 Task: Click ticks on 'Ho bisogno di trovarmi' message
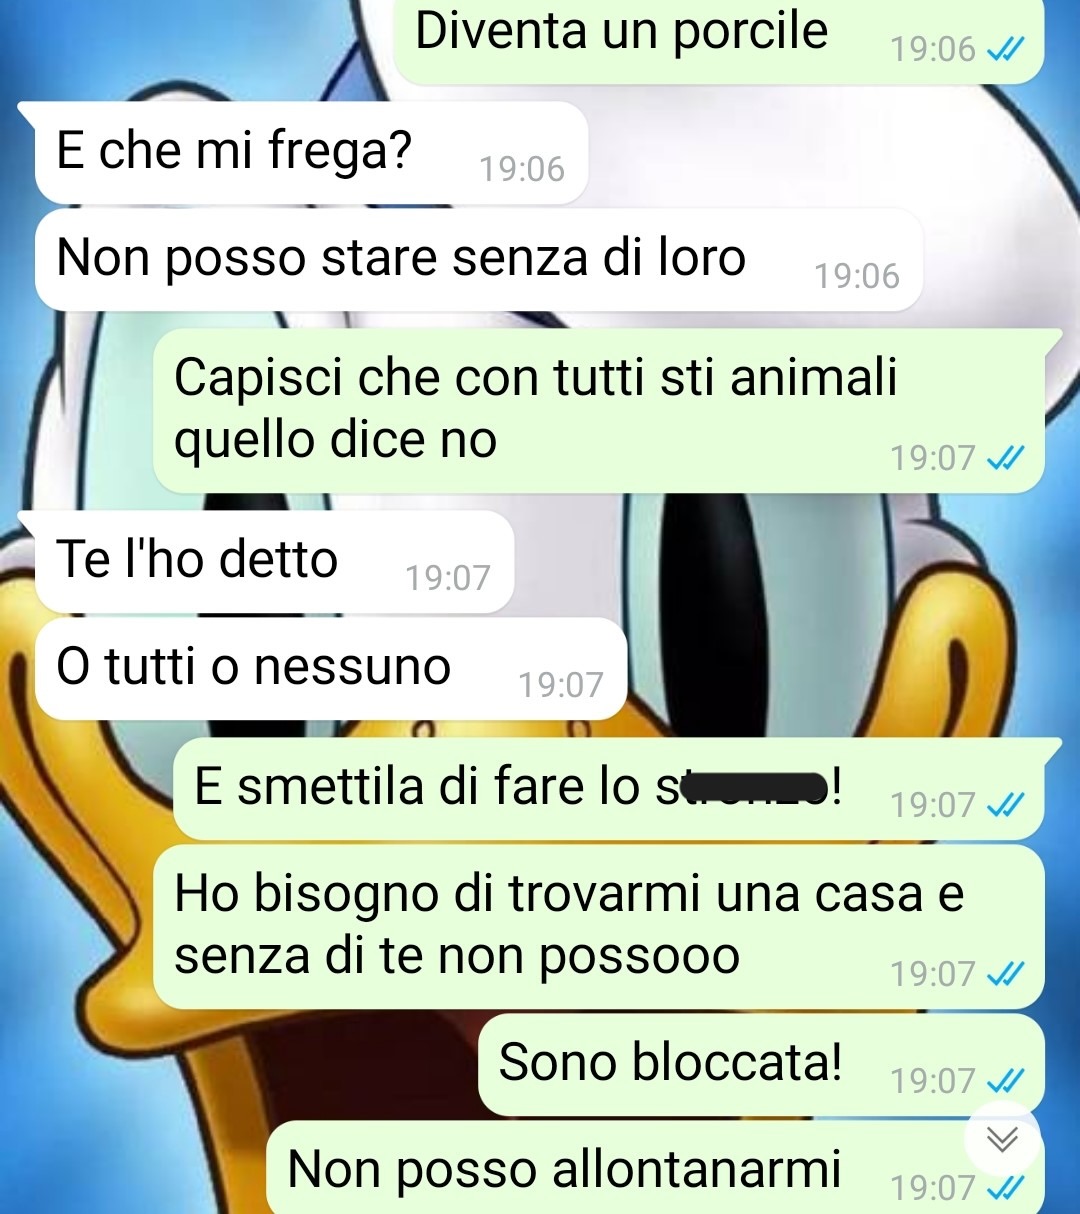tap(1005, 974)
